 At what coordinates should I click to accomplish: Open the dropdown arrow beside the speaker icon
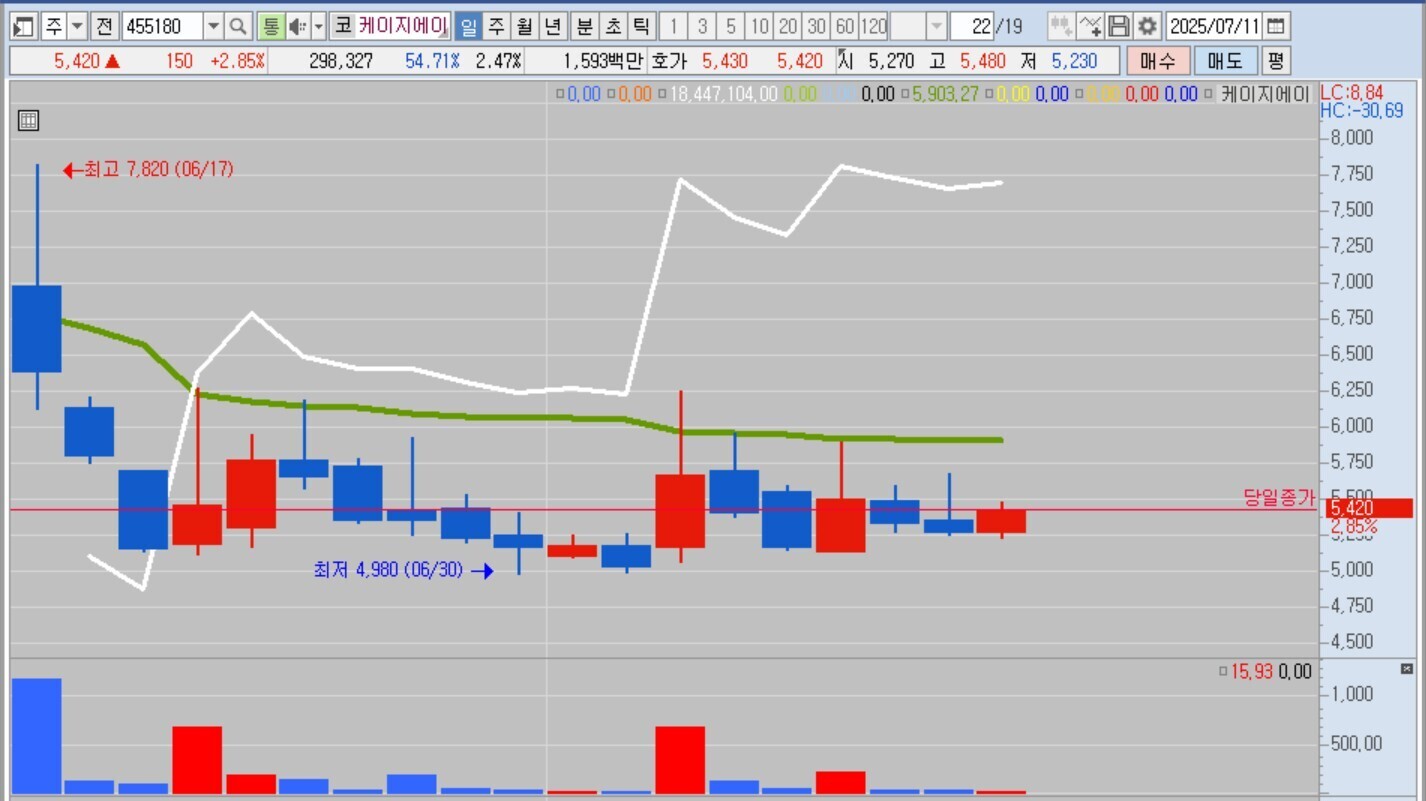coord(319,26)
